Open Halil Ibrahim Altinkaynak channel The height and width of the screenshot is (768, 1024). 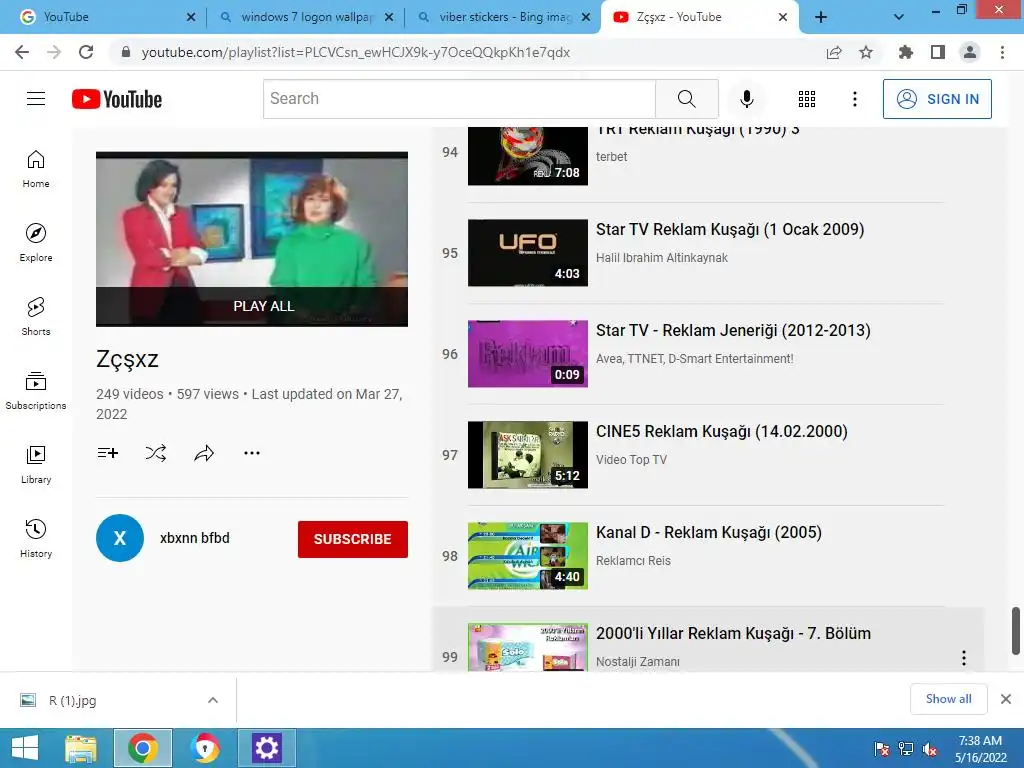click(x=662, y=257)
